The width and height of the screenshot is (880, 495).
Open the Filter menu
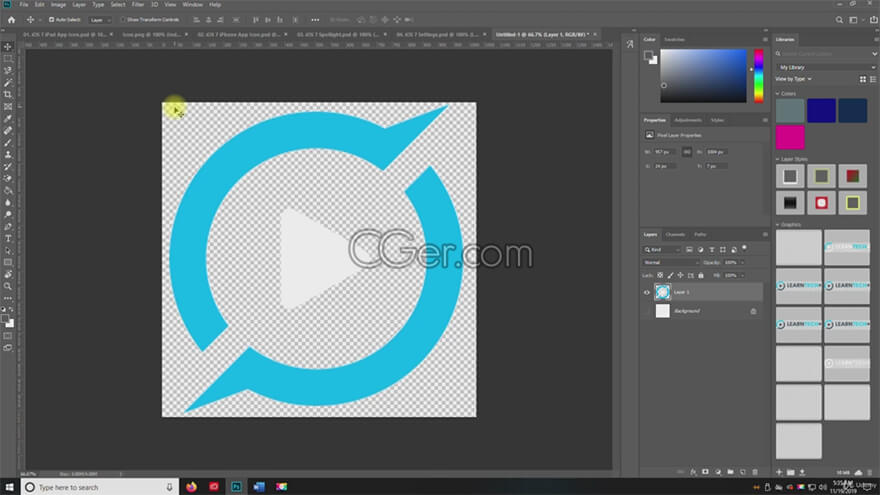click(138, 4)
